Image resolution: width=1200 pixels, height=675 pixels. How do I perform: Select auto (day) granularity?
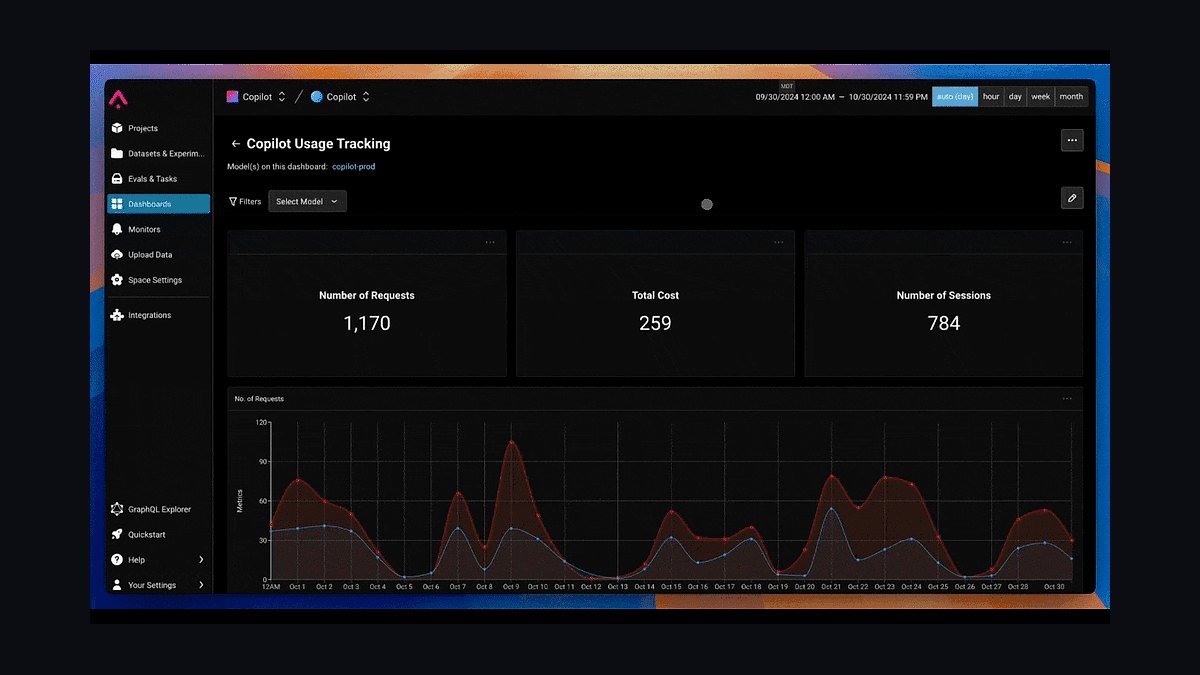(x=955, y=97)
